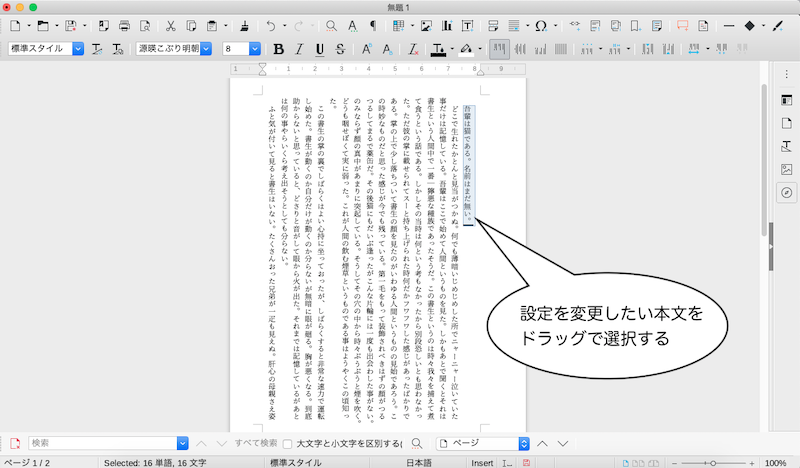Click the vertical scrollbar of the document

[x=764, y=159]
